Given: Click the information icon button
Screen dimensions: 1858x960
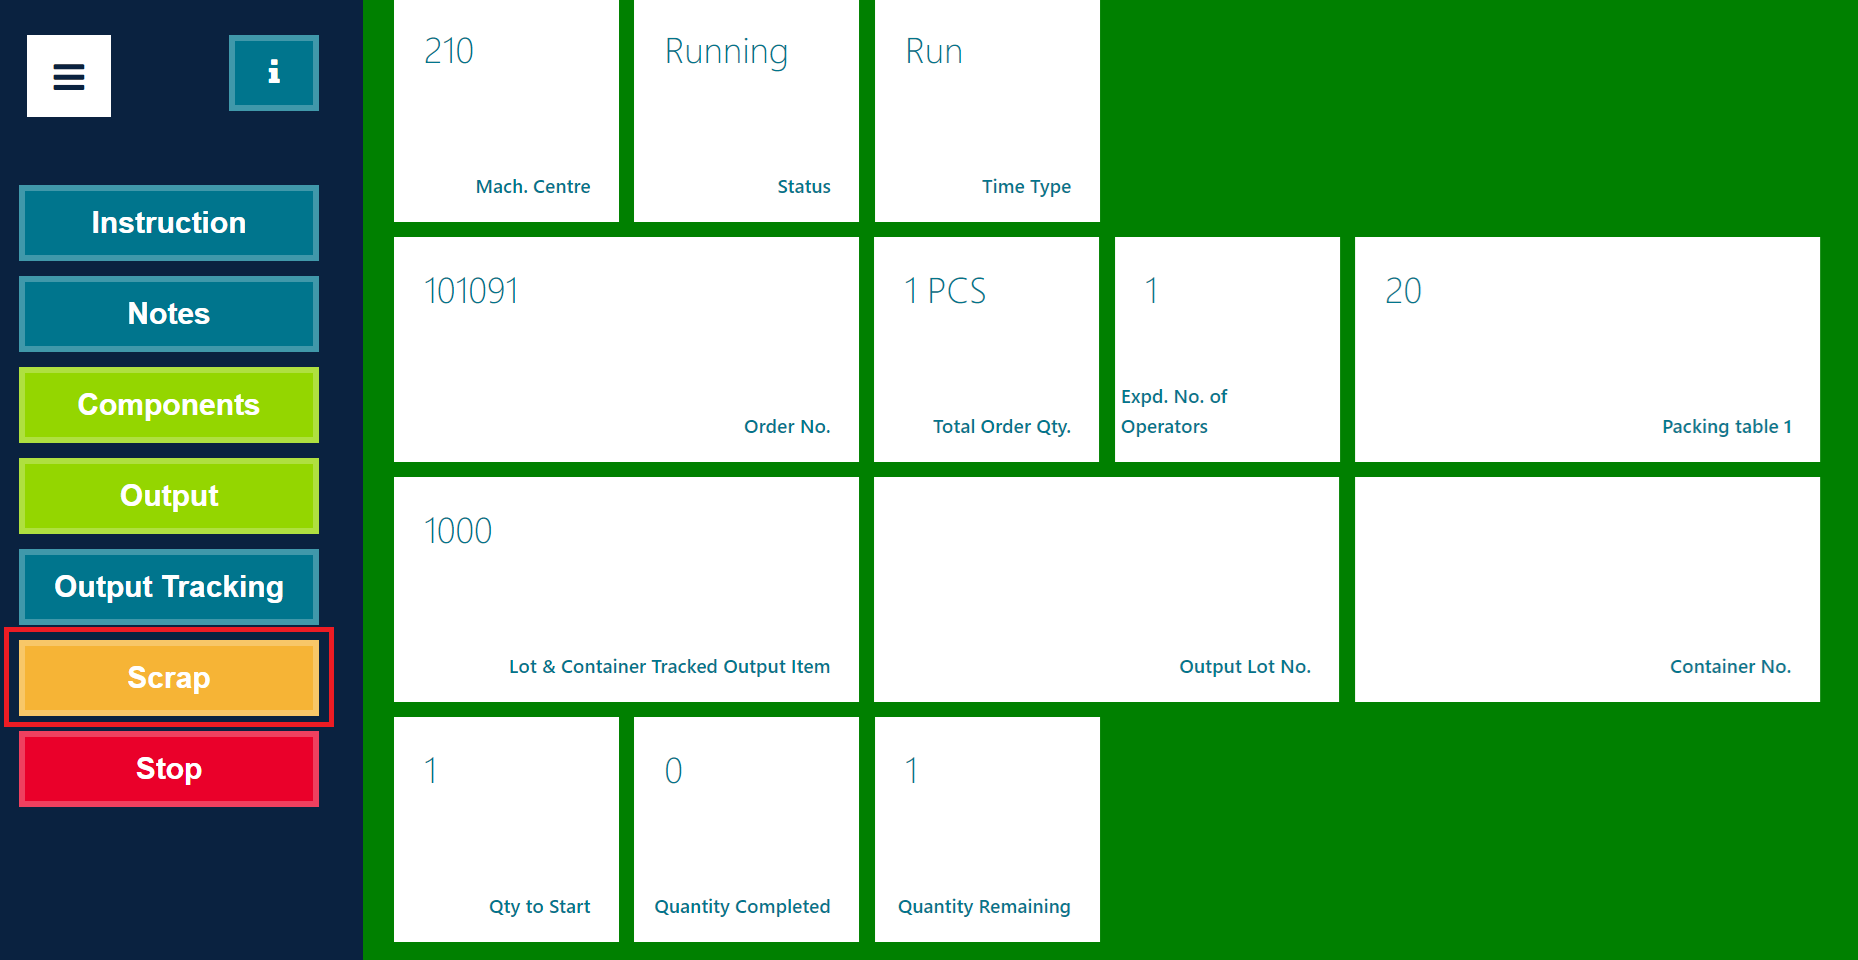Looking at the screenshot, I should 273,73.
